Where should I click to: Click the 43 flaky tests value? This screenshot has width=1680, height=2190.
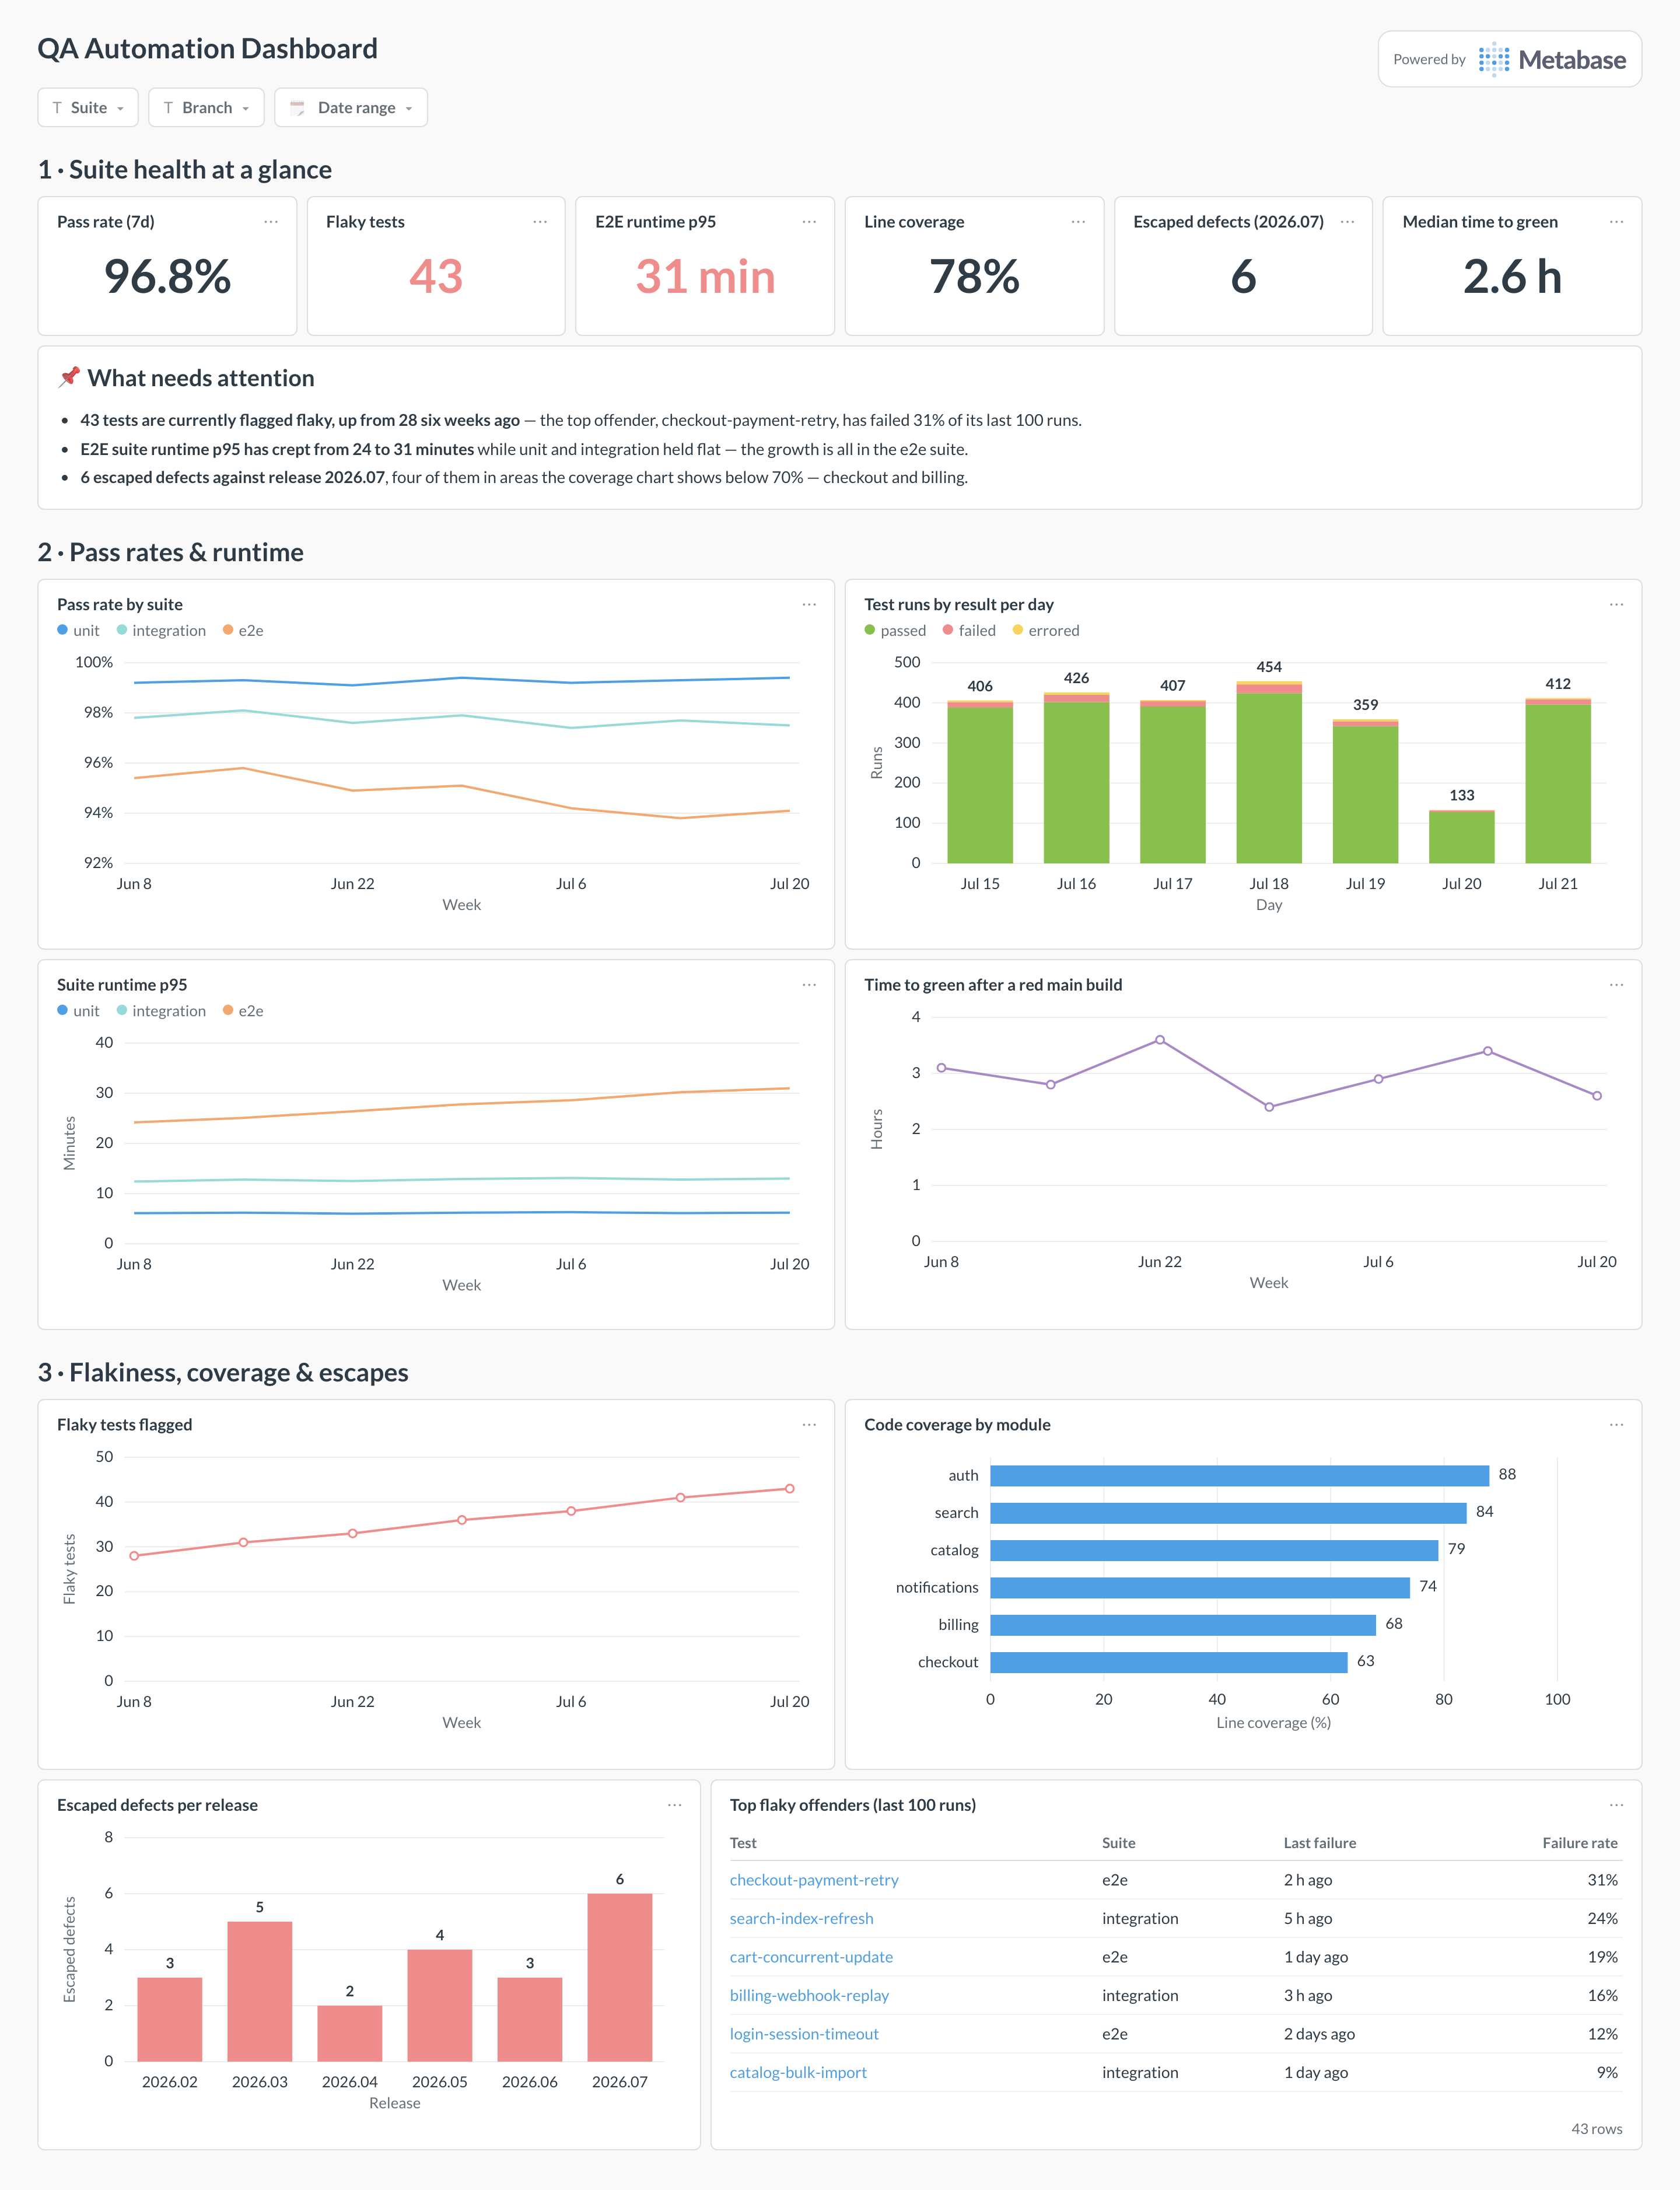click(x=436, y=277)
